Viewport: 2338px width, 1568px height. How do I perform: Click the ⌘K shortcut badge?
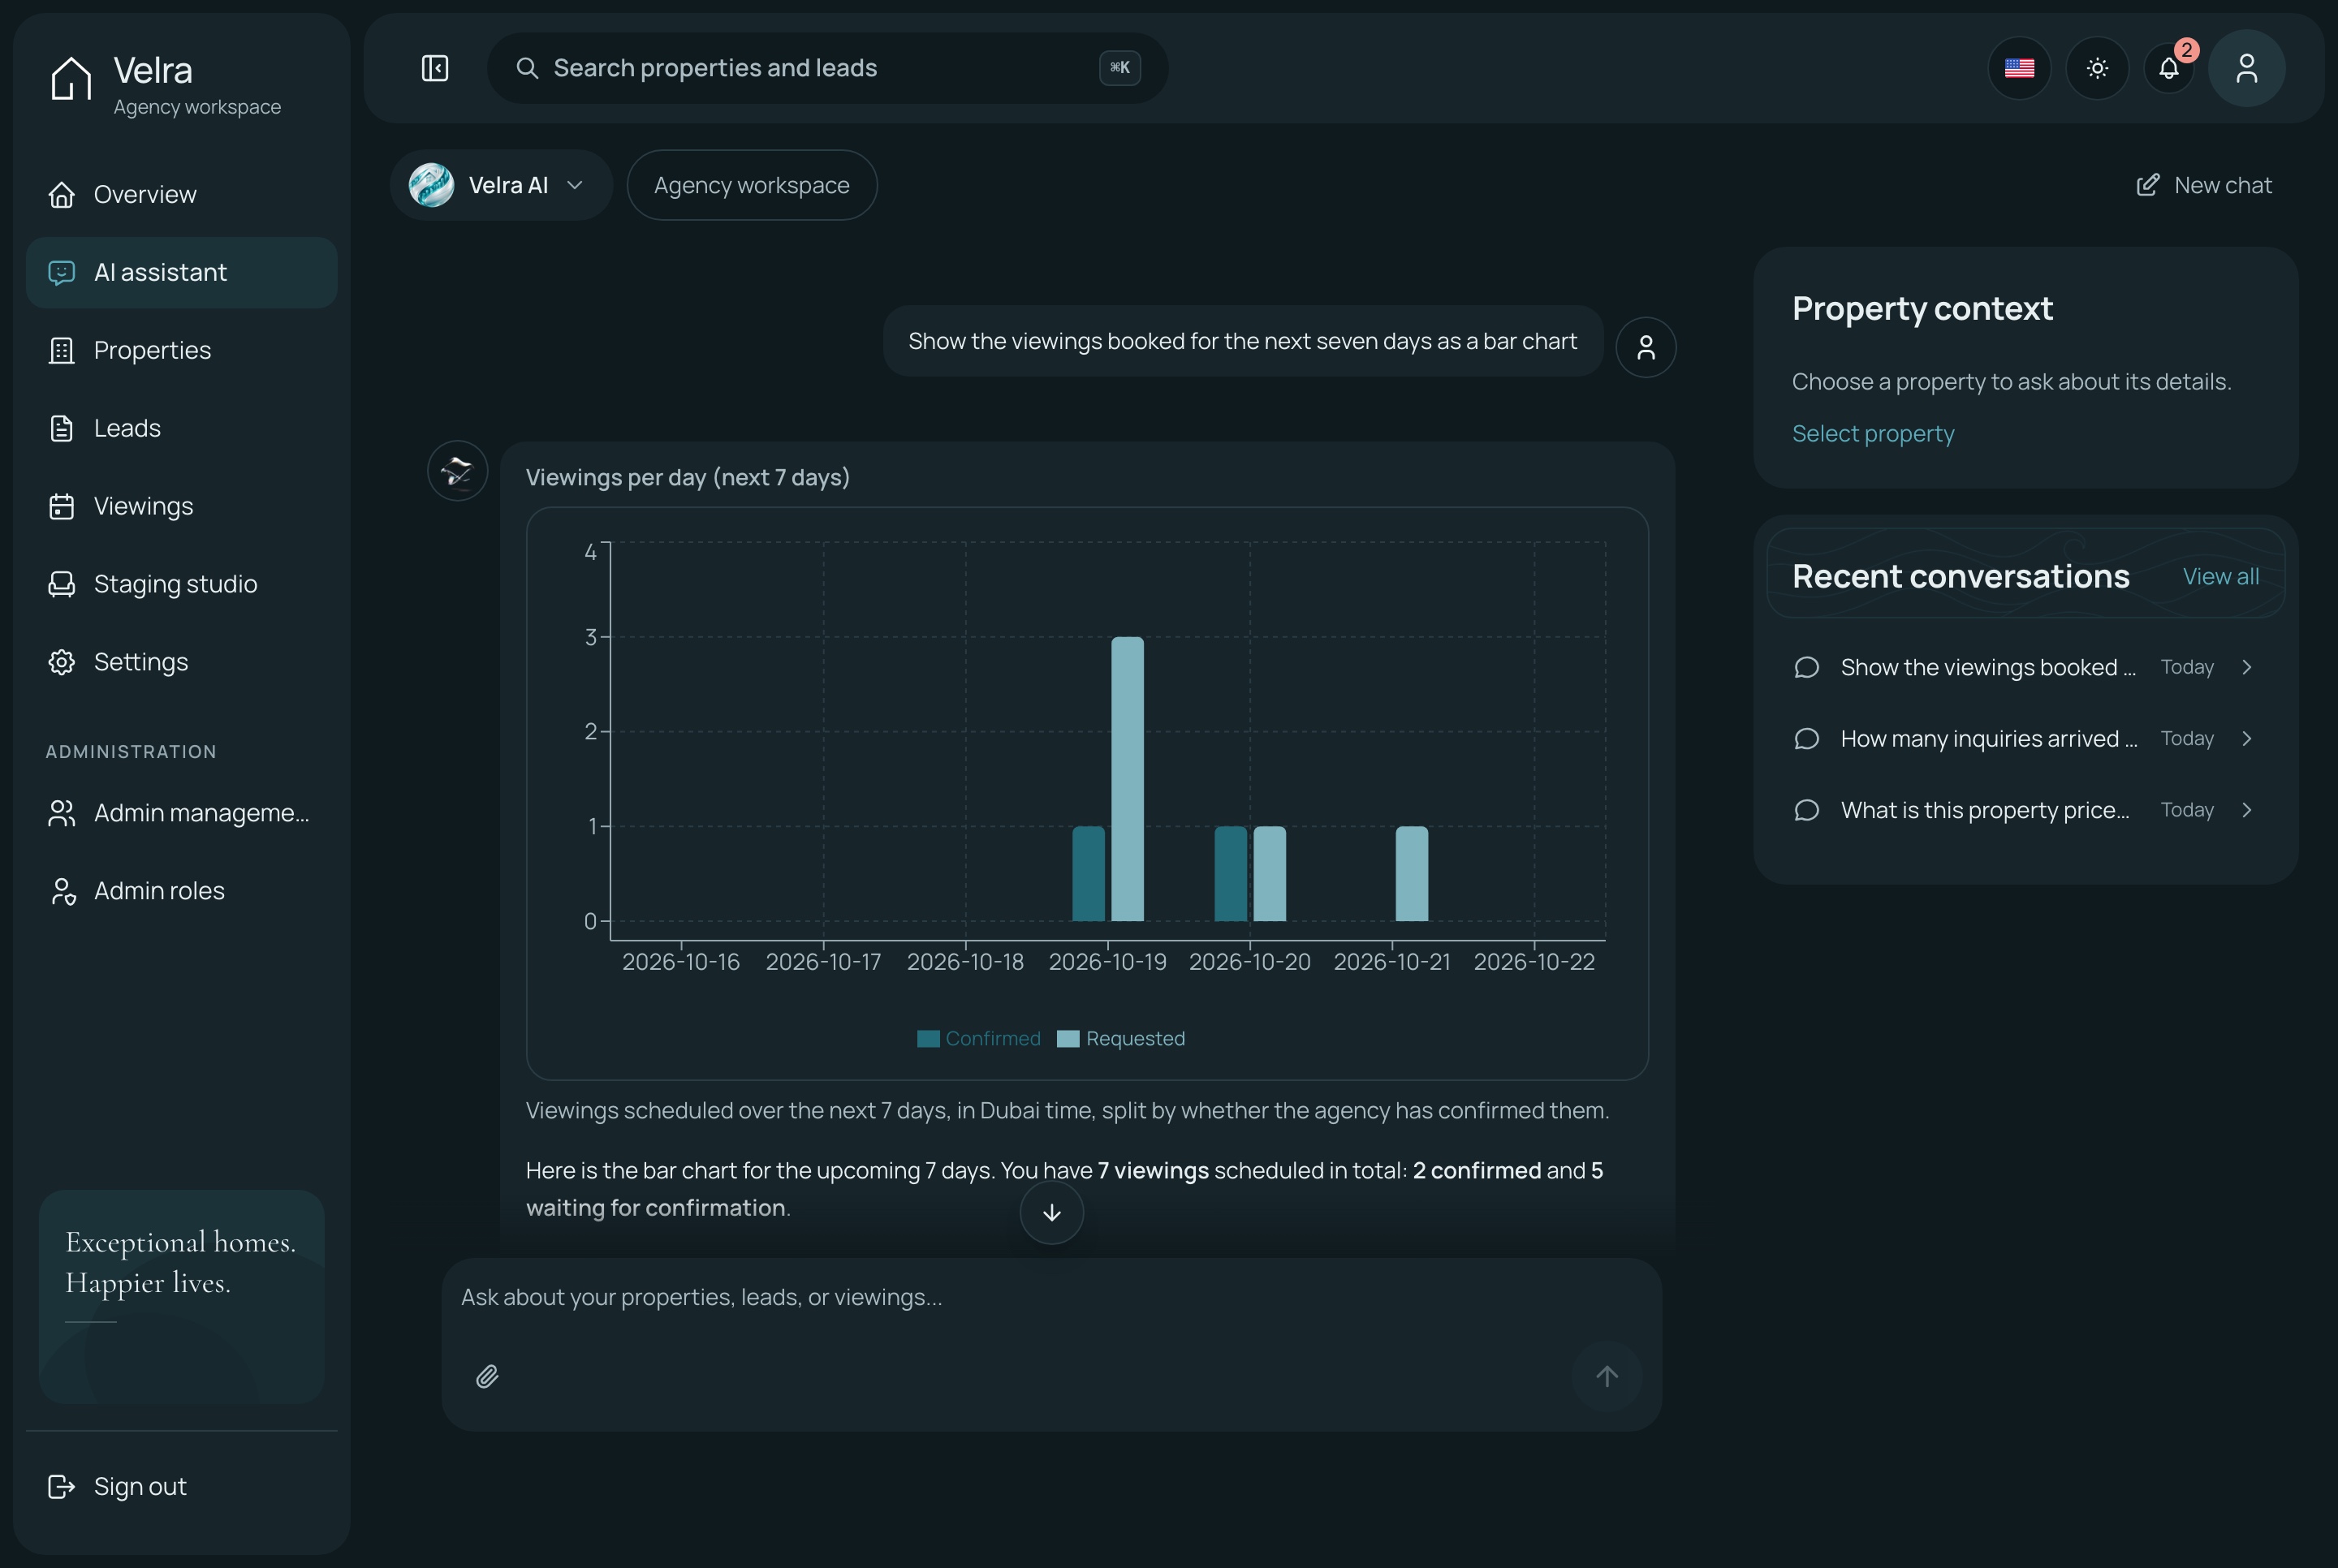pos(1119,68)
